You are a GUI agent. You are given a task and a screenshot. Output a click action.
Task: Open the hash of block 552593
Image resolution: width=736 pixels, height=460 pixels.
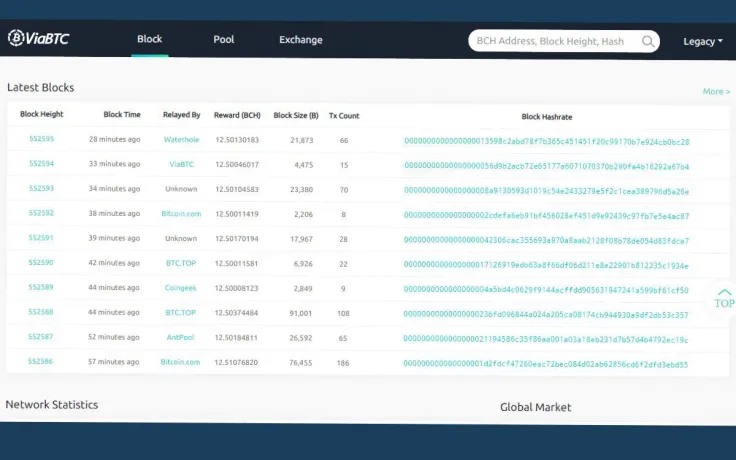(x=546, y=192)
